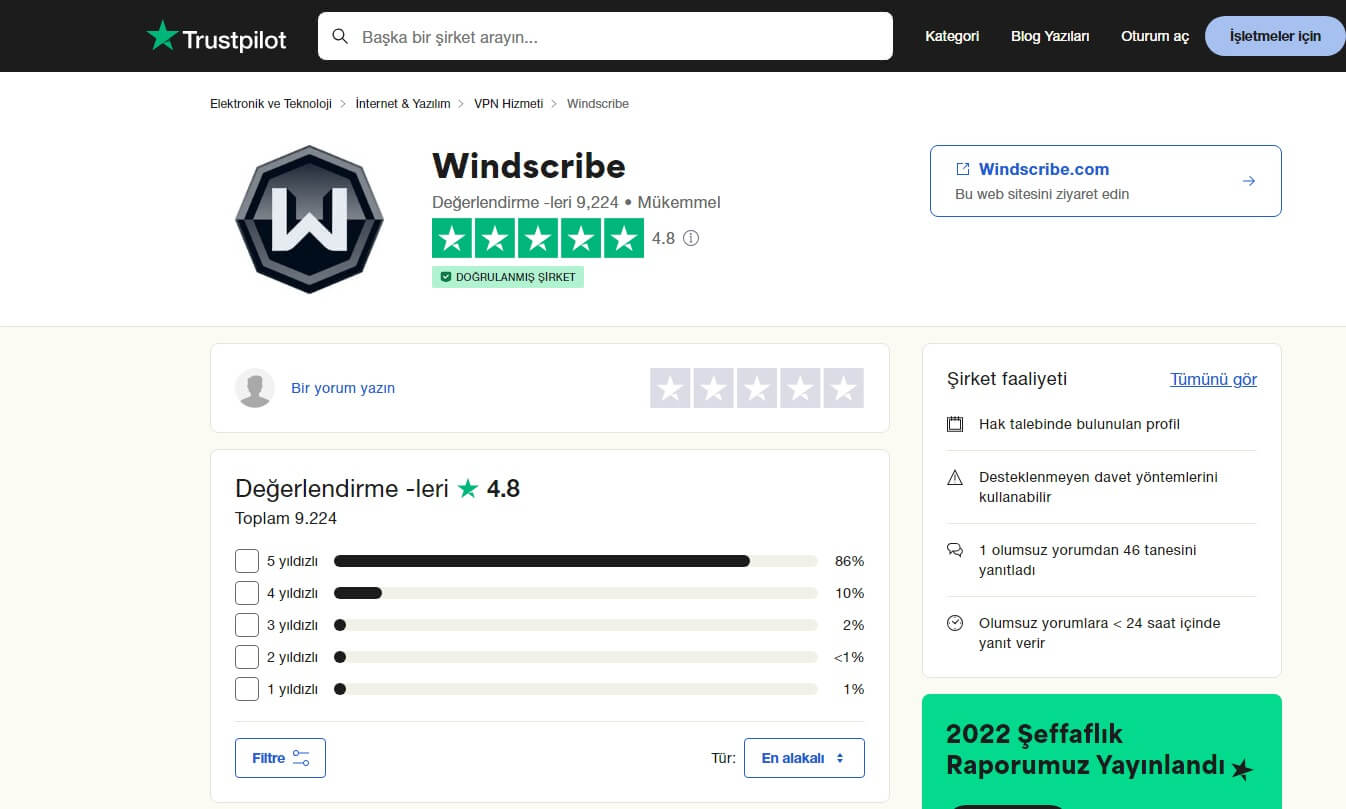Click the Windscribe.com link text
This screenshot has width=1346, height=809.
(1044, 169)
